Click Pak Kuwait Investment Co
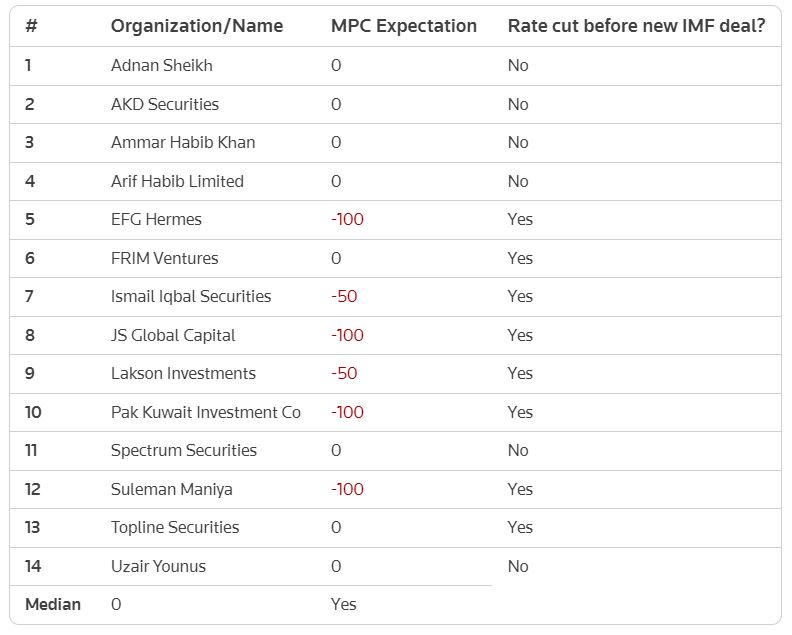 pyautogui.click(x=205, y=412)
